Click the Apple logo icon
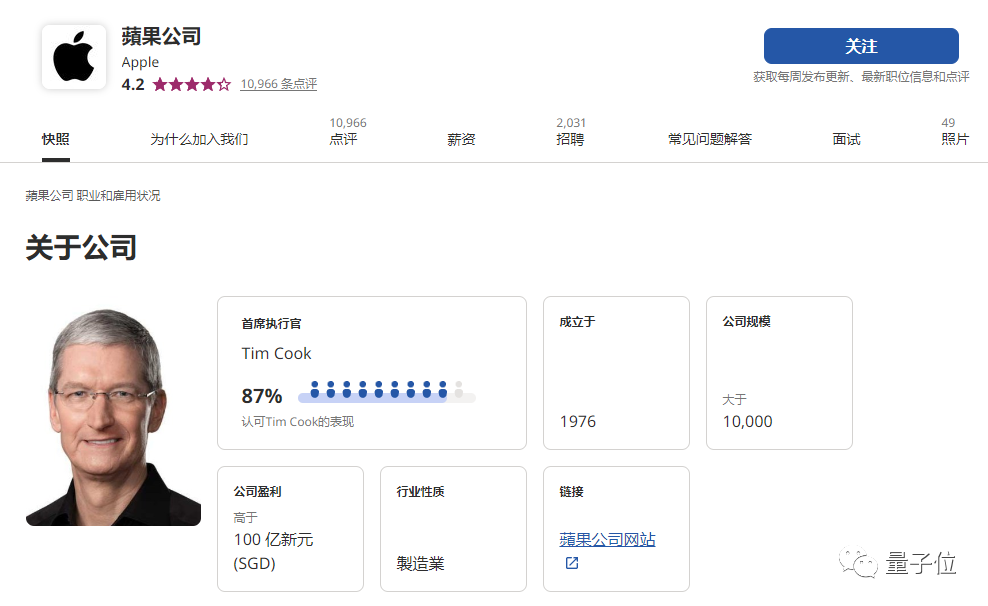 click(72, 56)
